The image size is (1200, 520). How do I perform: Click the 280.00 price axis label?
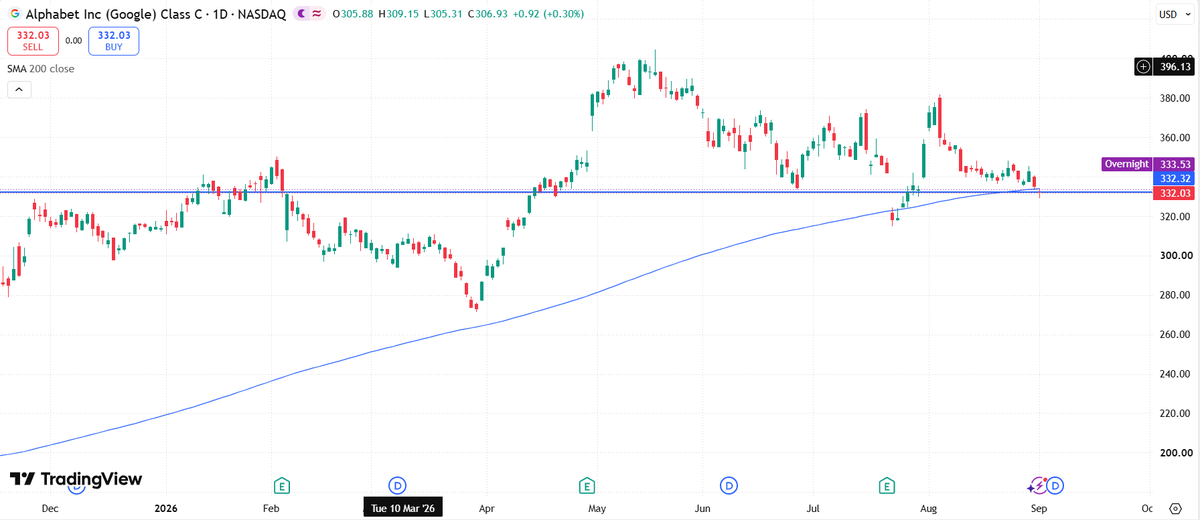[1174, 295]
